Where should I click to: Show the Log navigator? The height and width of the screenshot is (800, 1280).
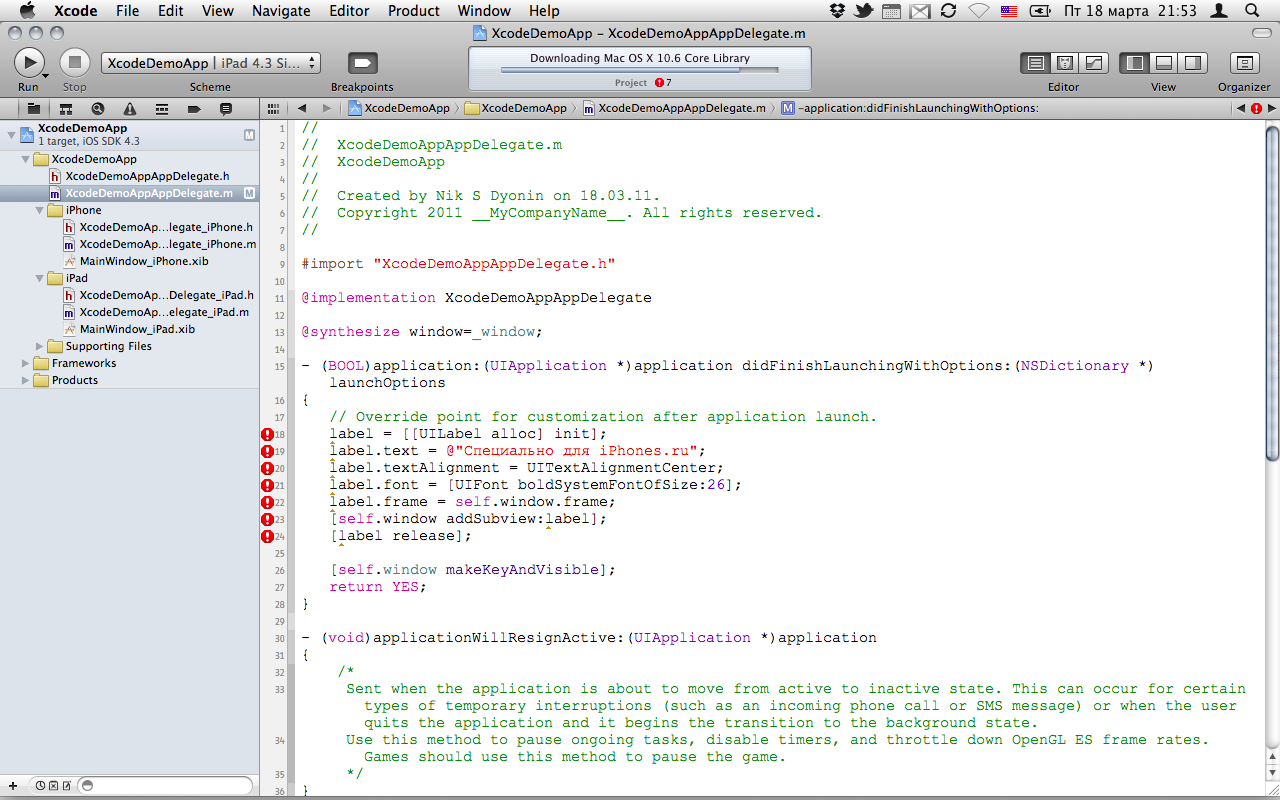tap(226, 108)
